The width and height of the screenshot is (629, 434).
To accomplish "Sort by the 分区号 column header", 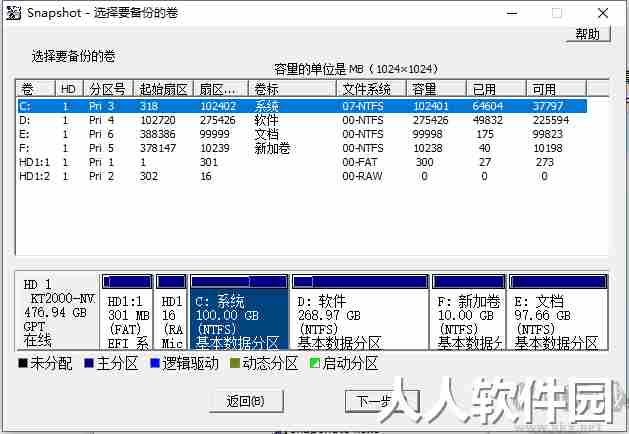I will 108,89.
